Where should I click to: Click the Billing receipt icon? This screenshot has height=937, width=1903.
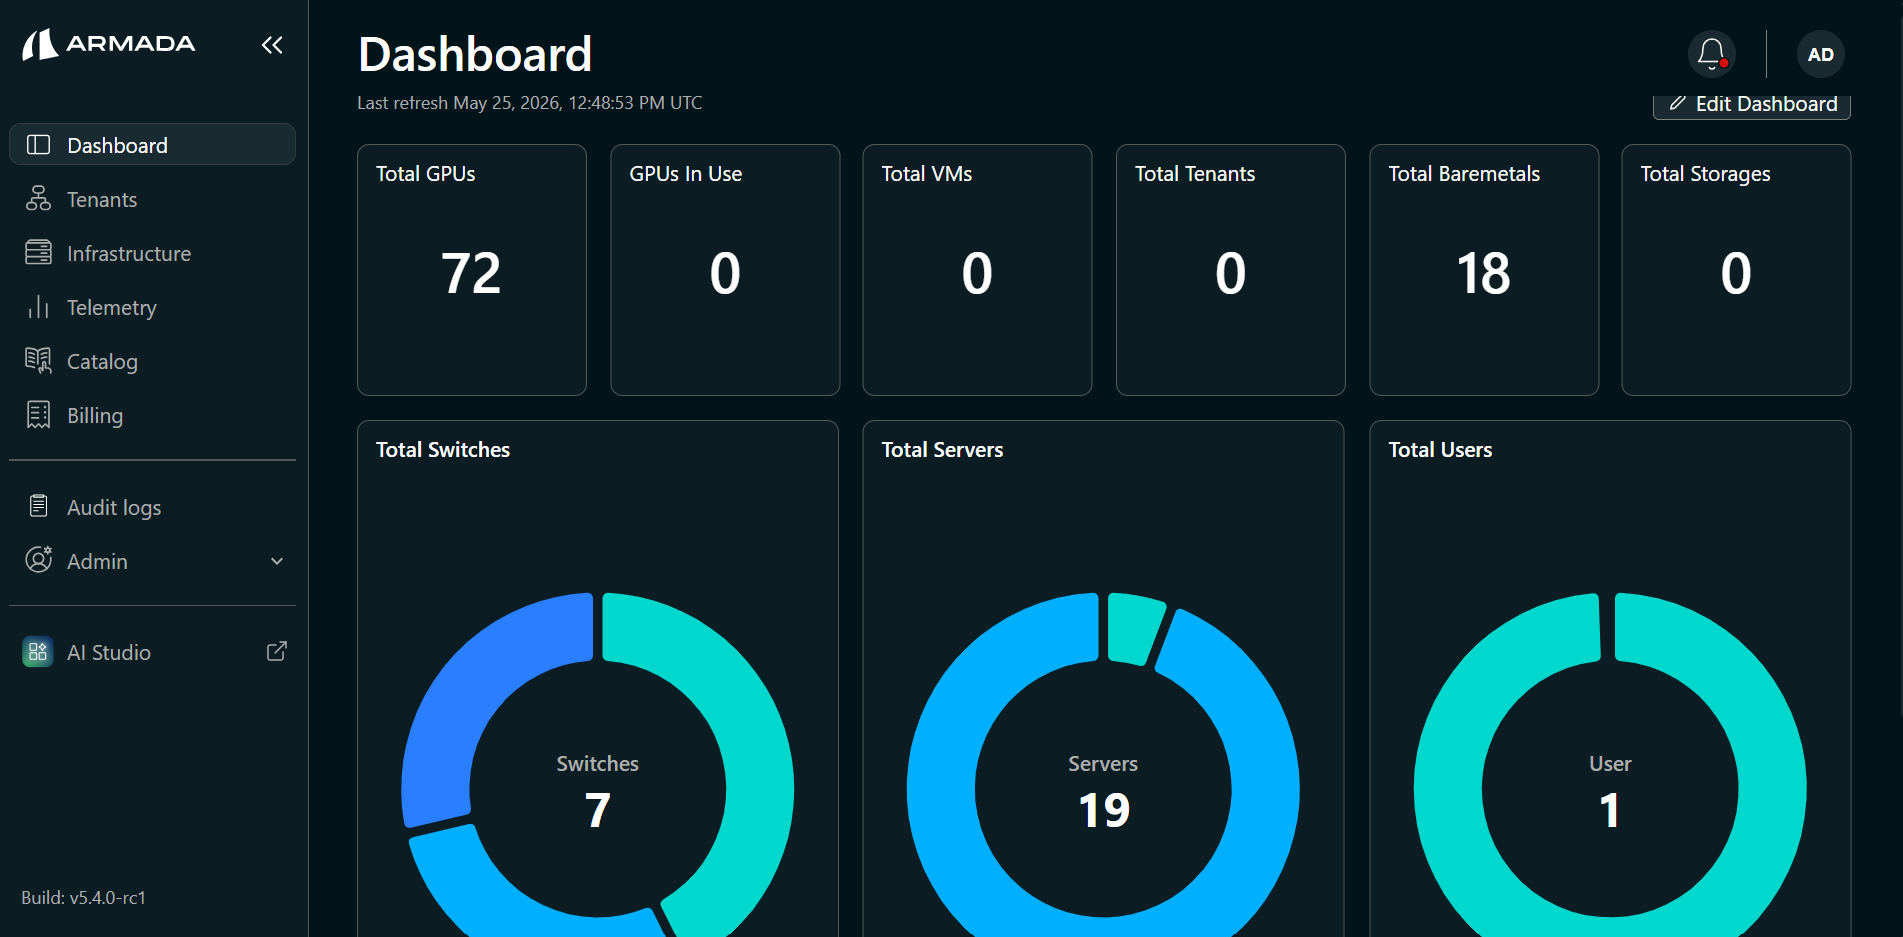[38, 415]
